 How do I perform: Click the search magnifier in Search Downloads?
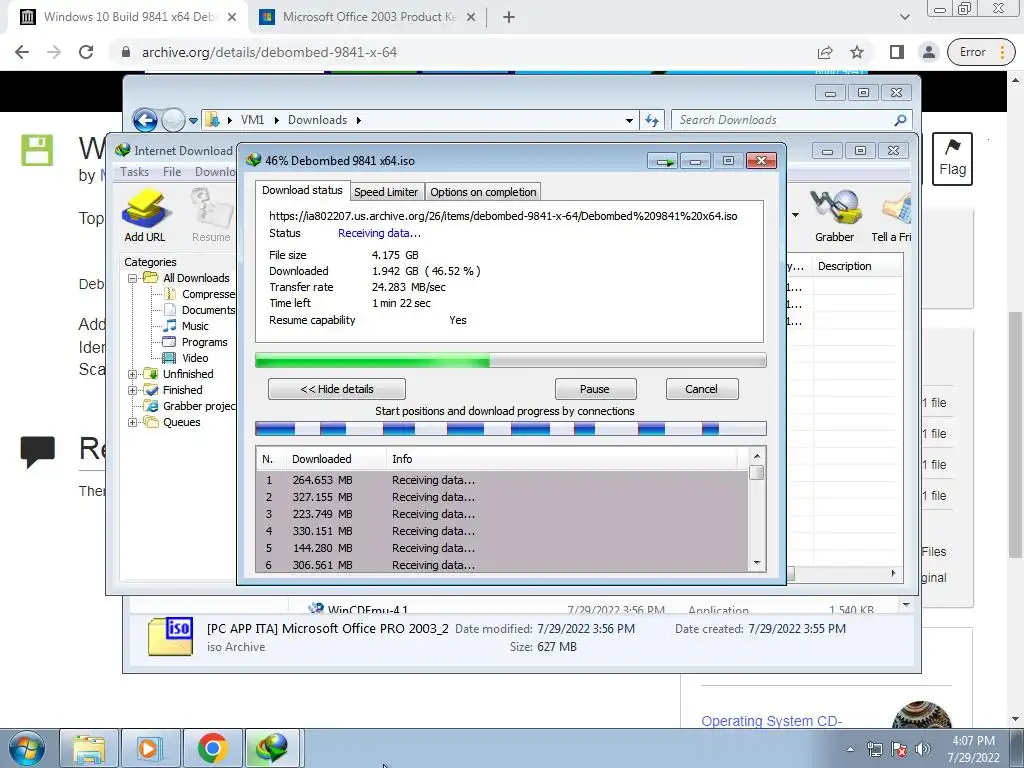pyautogui.click(x=900, y=120)
